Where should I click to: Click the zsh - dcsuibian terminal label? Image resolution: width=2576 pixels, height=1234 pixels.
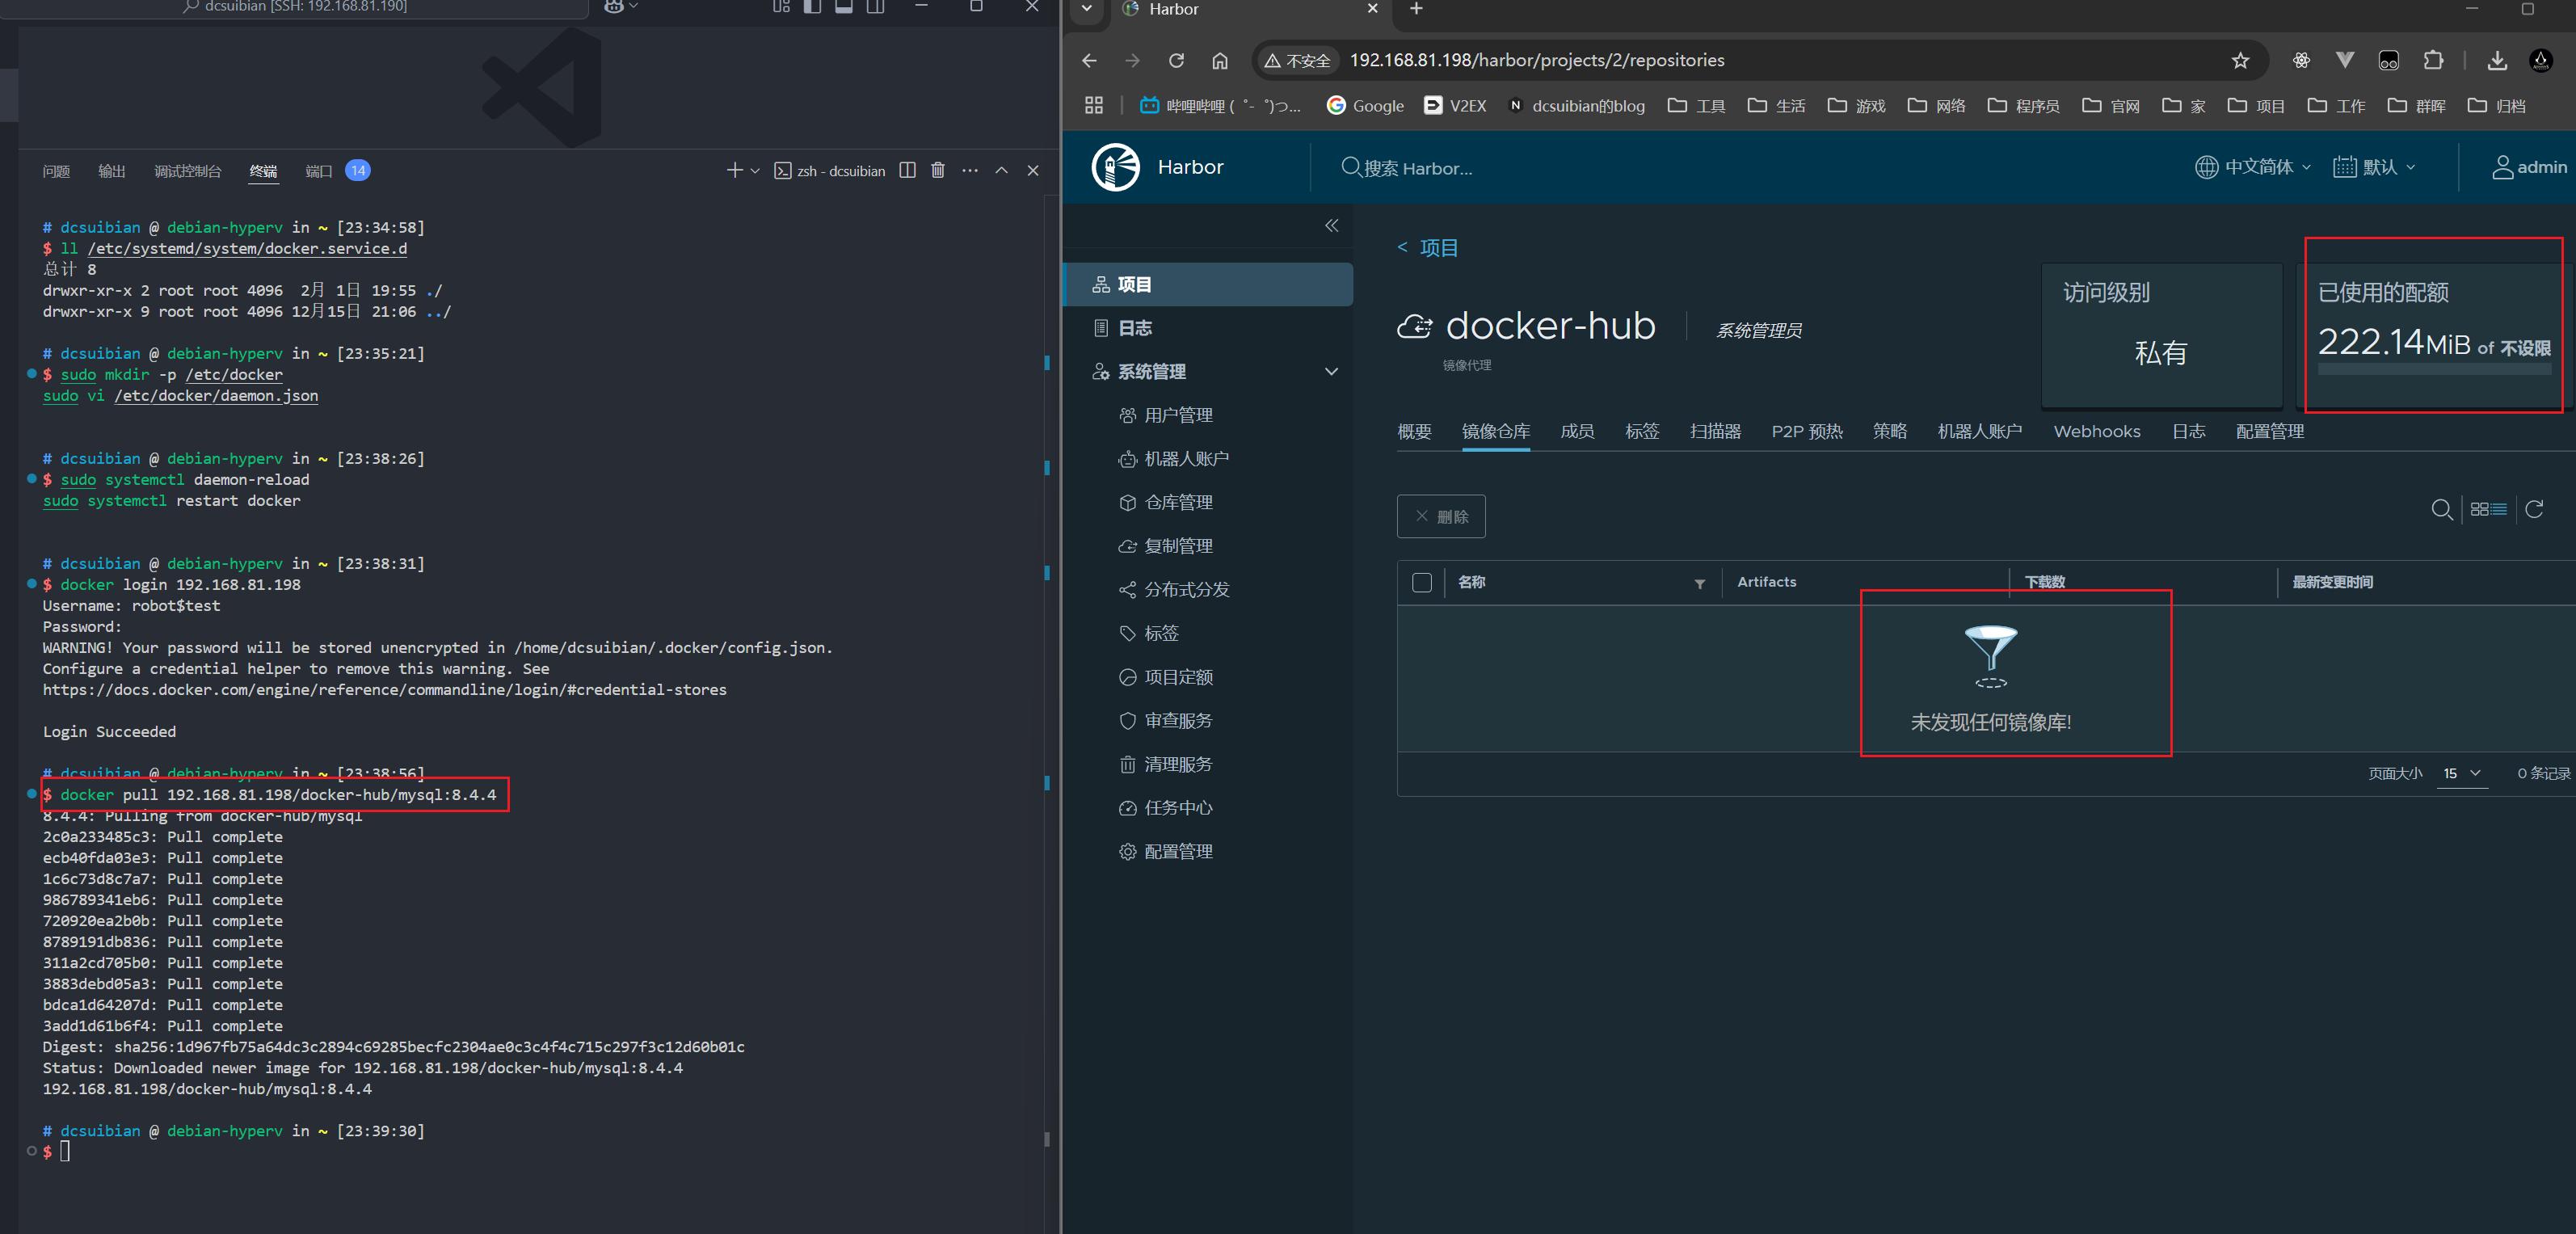830,171
